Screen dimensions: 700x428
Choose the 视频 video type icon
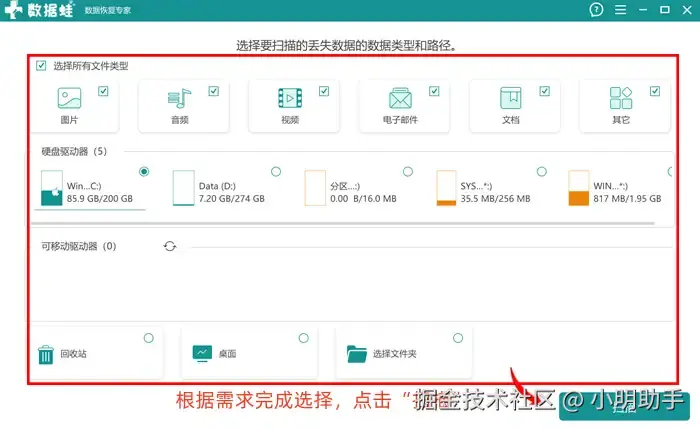[290, 98]
